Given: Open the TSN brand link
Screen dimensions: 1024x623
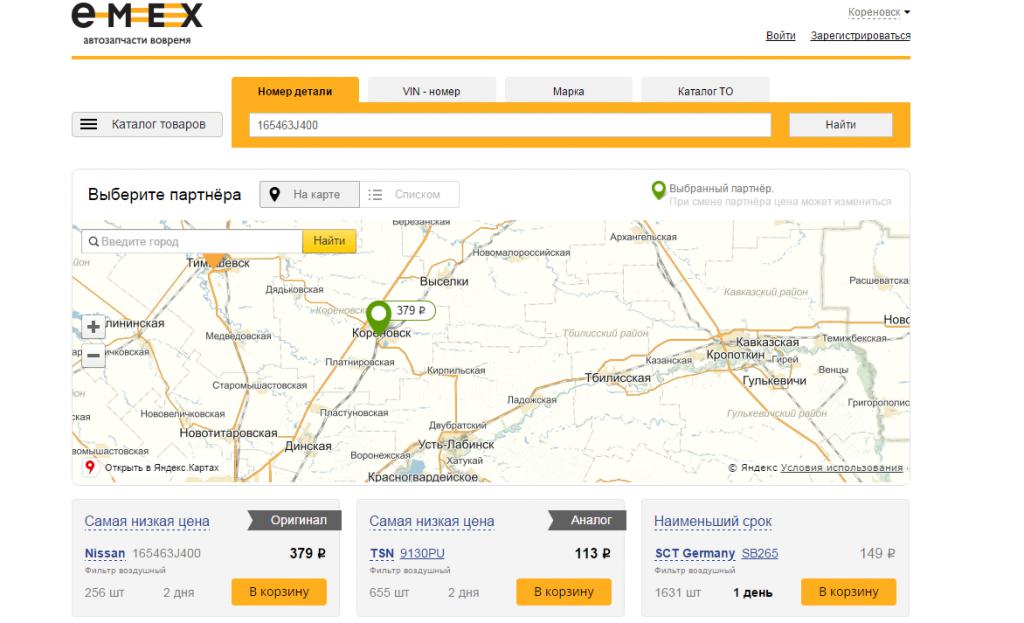Looking at the screenshot, I should point(382,553).
